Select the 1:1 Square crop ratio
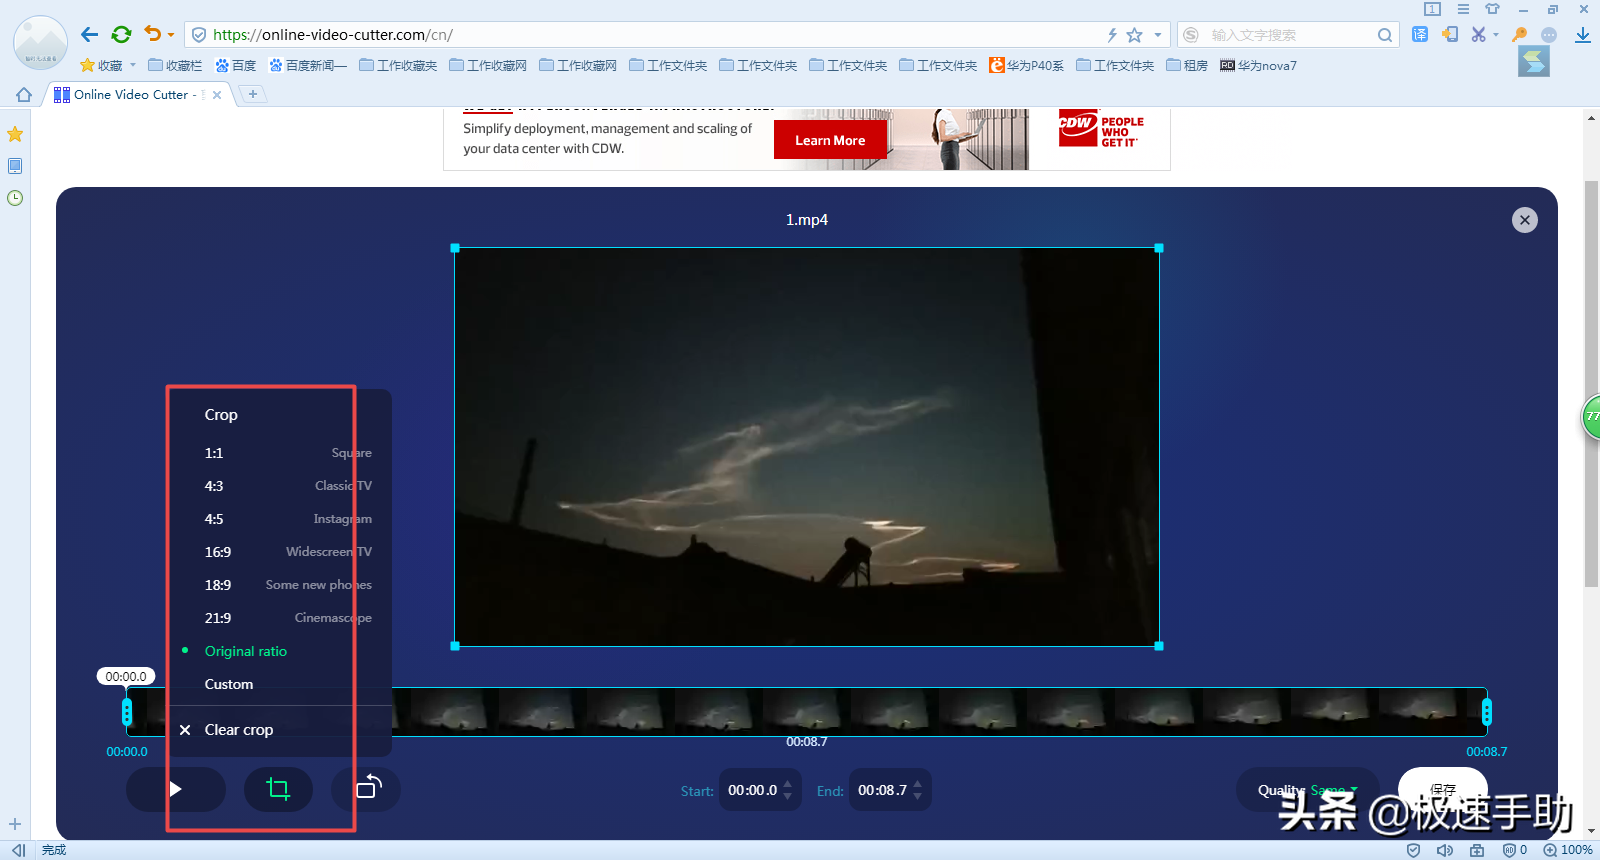The width and height of the screenshot is (1600, 860). [288, 453]
